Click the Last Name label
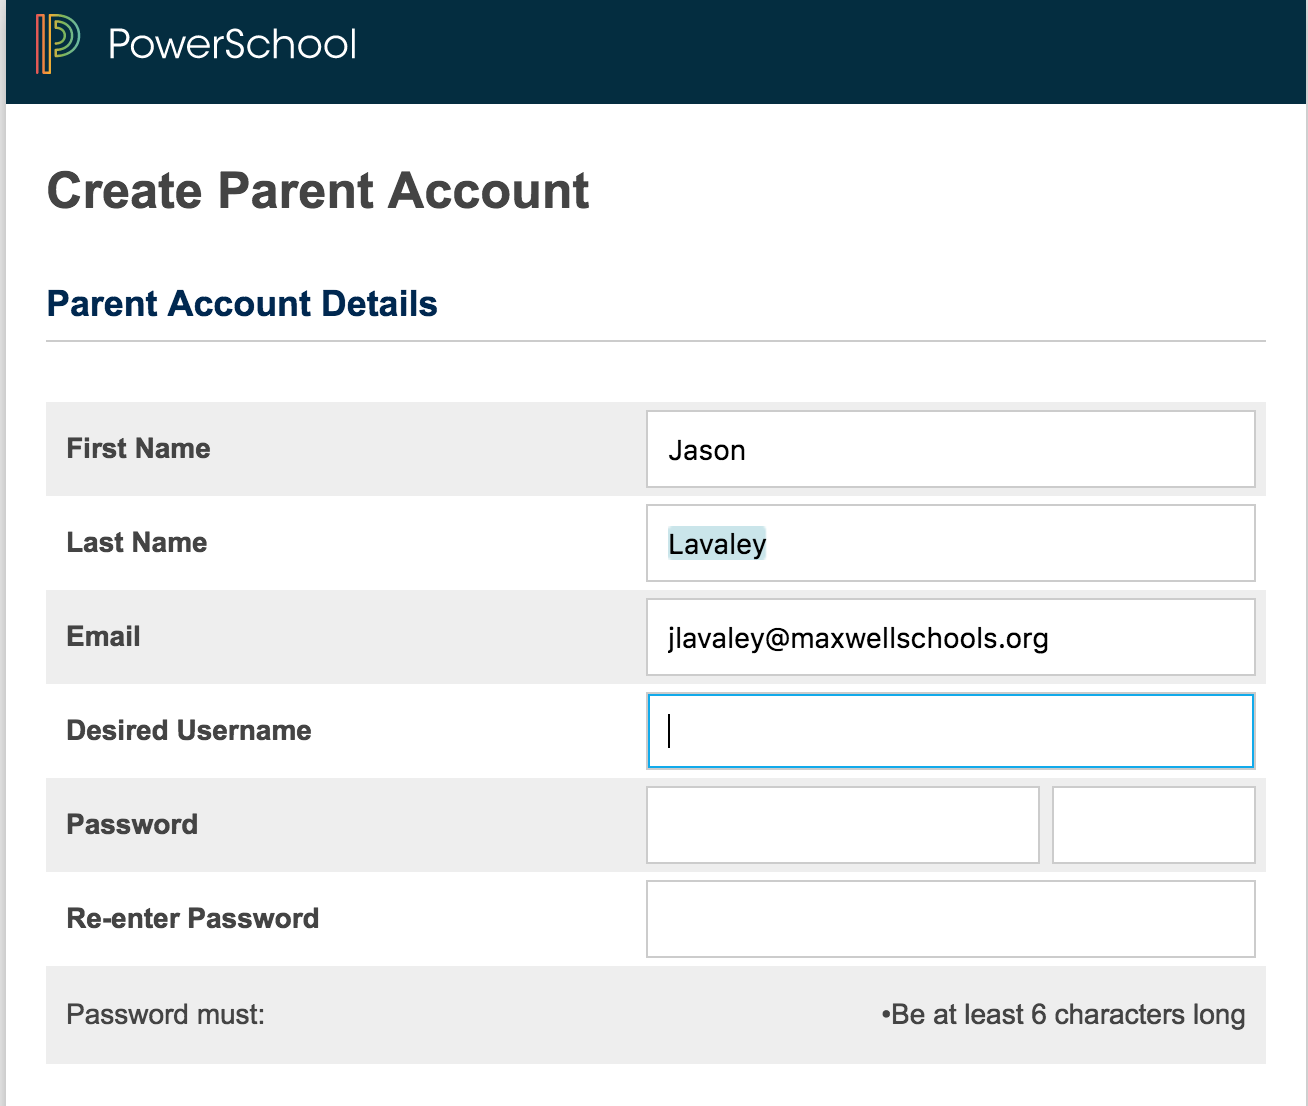 pyautogui.click(x=137, y=543)
